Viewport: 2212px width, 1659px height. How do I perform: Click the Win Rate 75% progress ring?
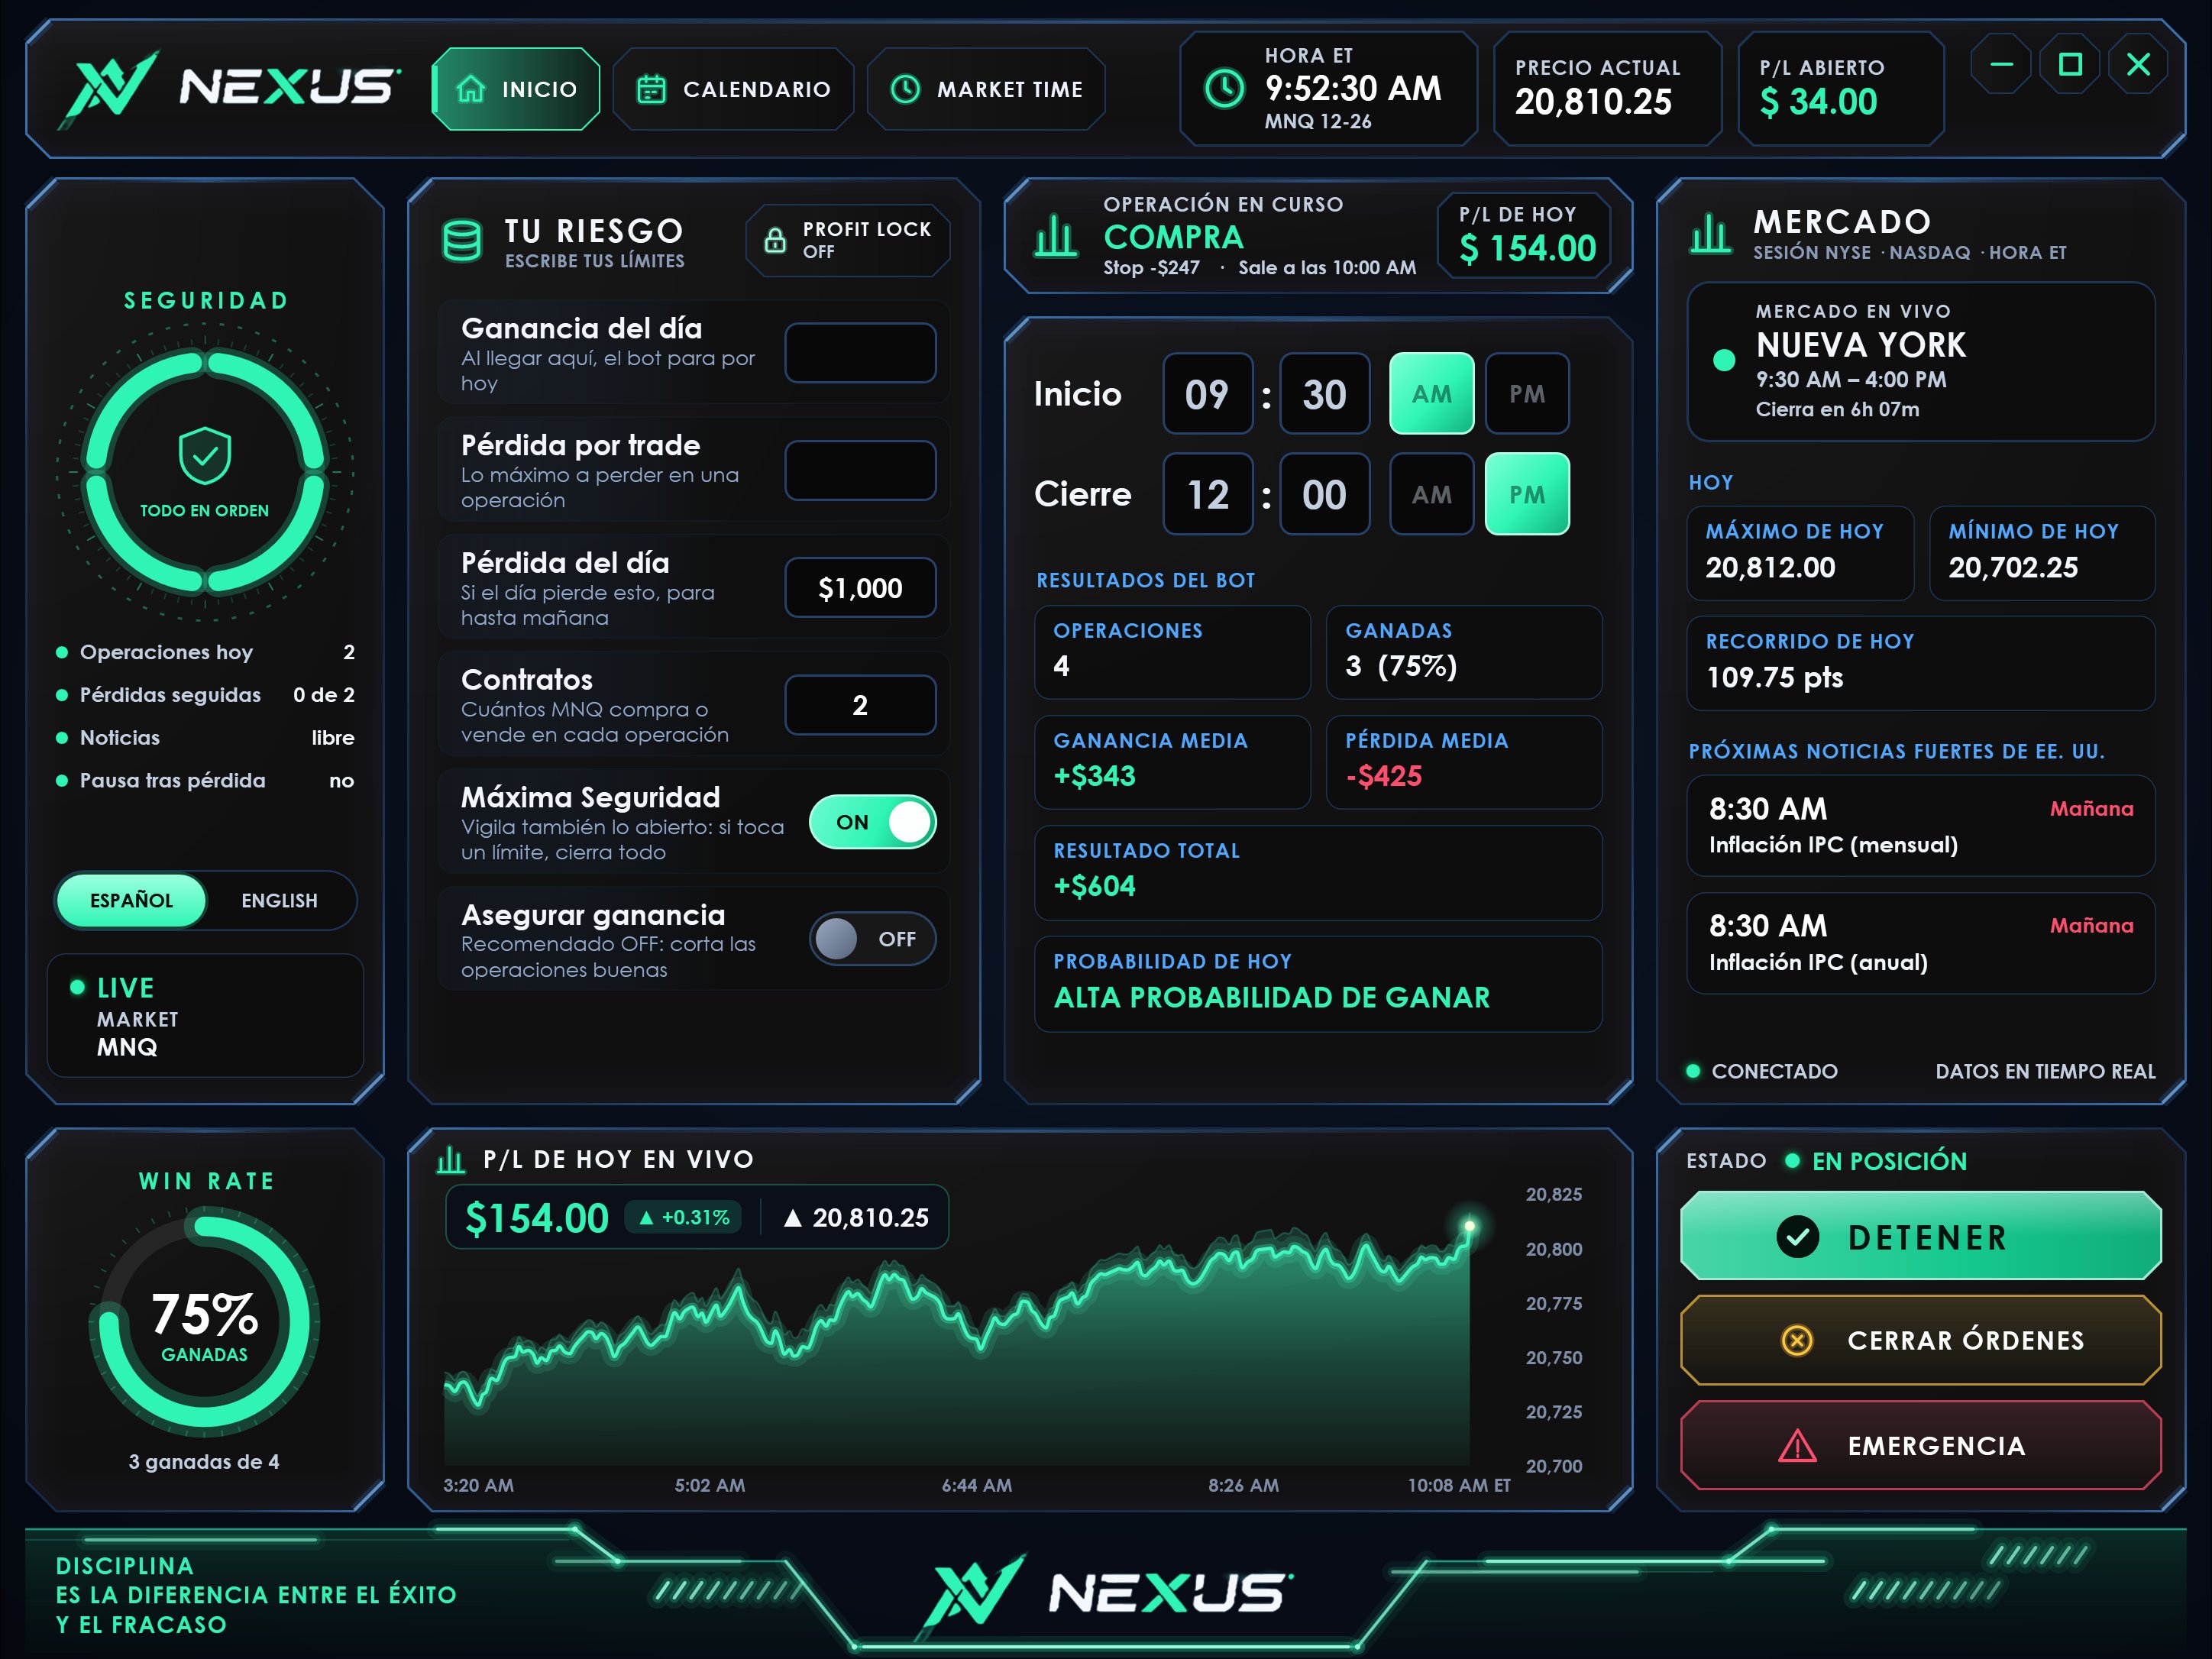pyautogui.click(x=205, y=1323)
